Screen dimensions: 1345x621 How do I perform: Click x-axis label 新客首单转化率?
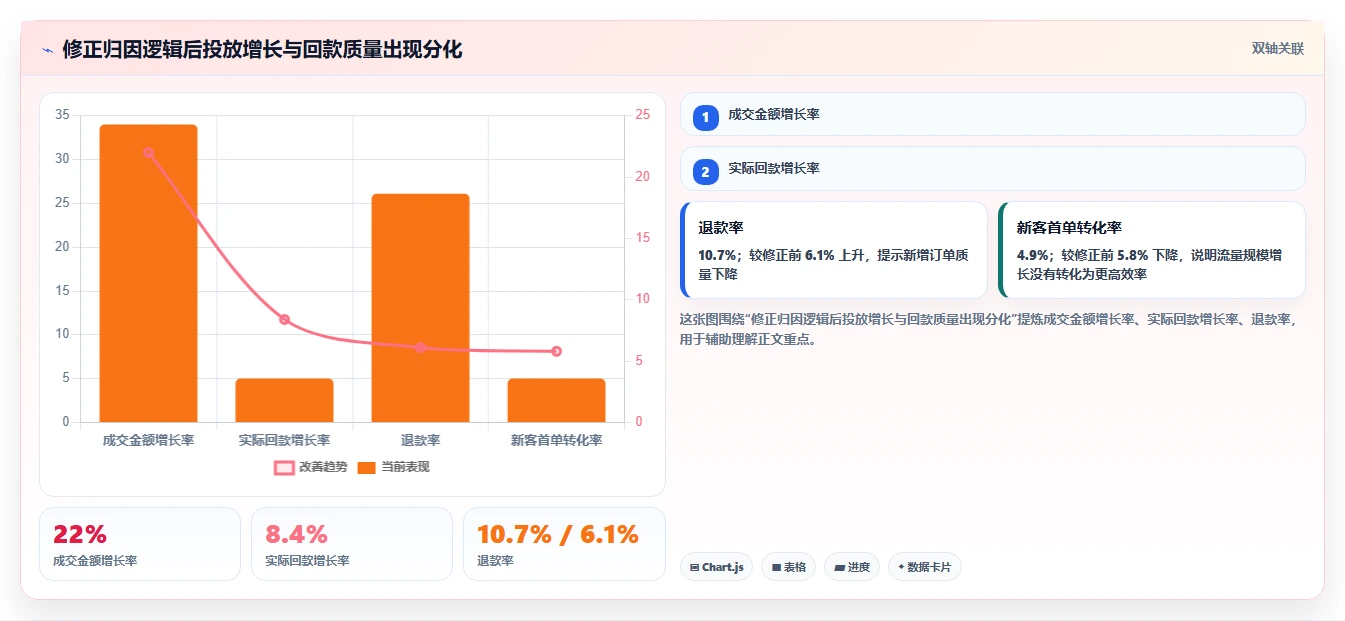556,440
